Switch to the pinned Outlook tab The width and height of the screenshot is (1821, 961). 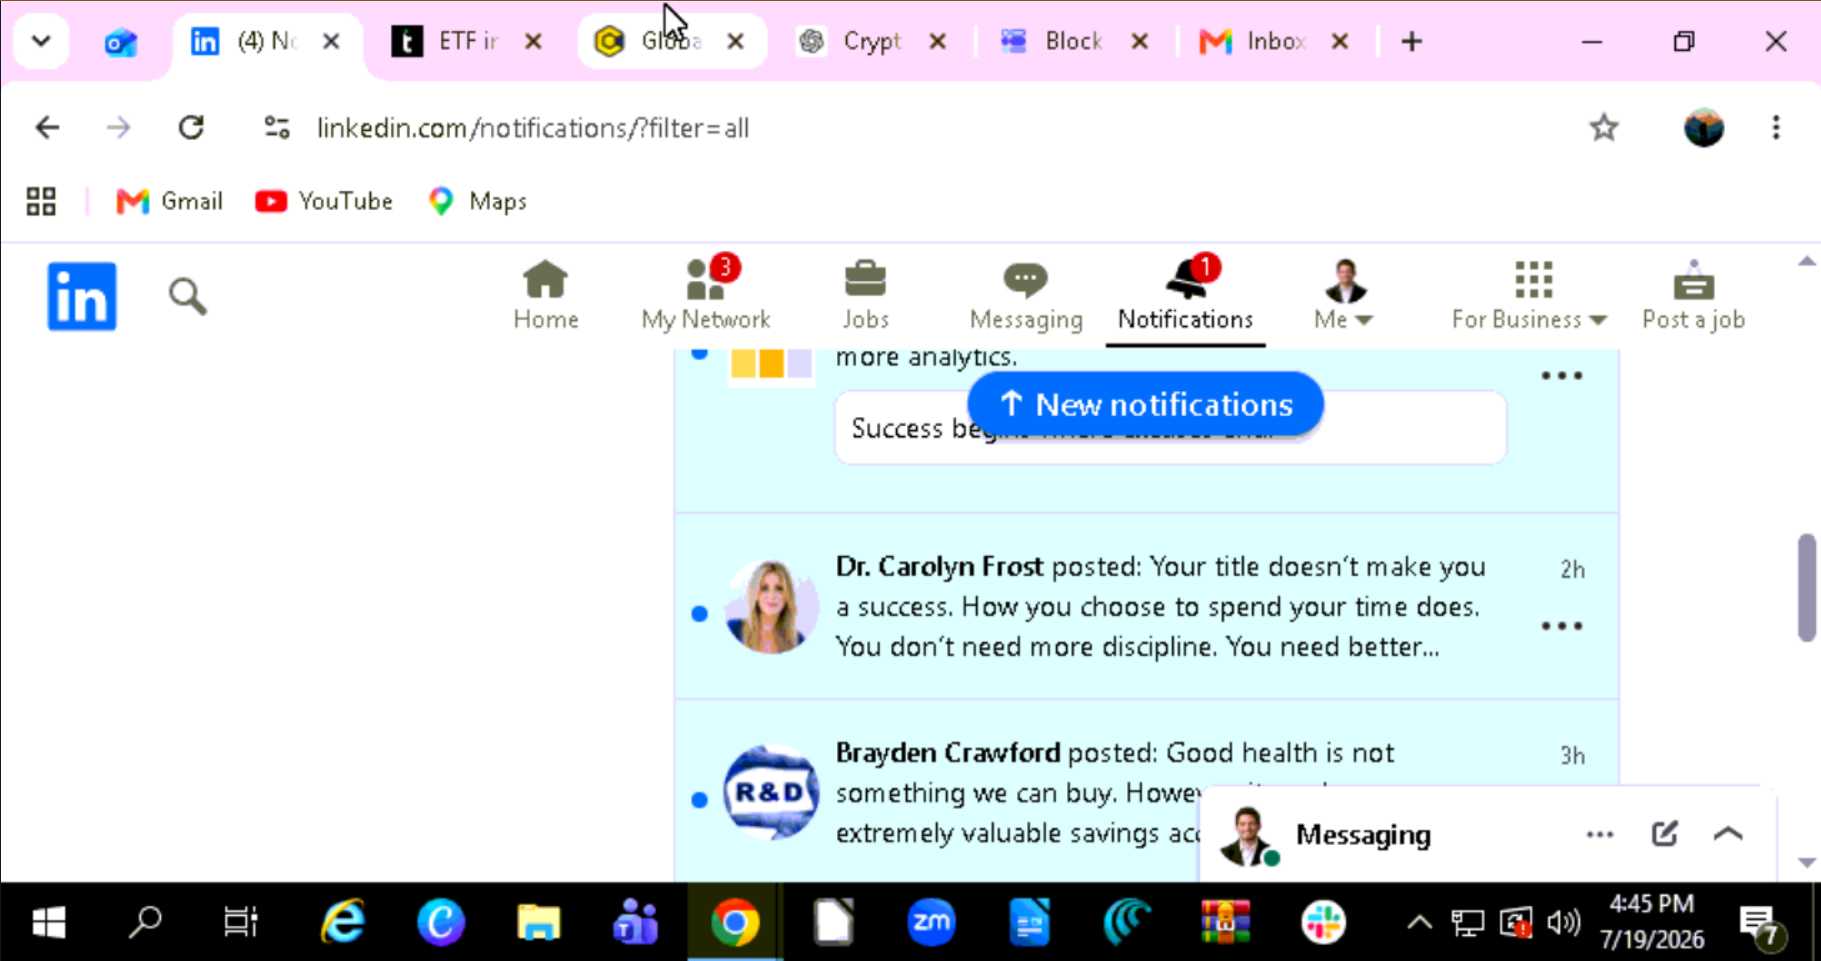(x=121, y=42)
